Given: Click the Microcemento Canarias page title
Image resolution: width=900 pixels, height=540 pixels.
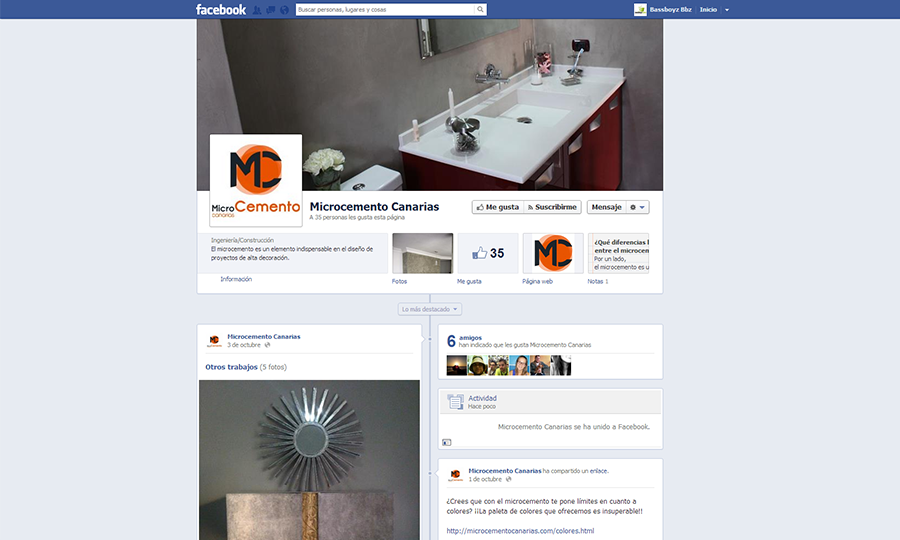Looking at the screenshot, I should (x=374, y=207).
